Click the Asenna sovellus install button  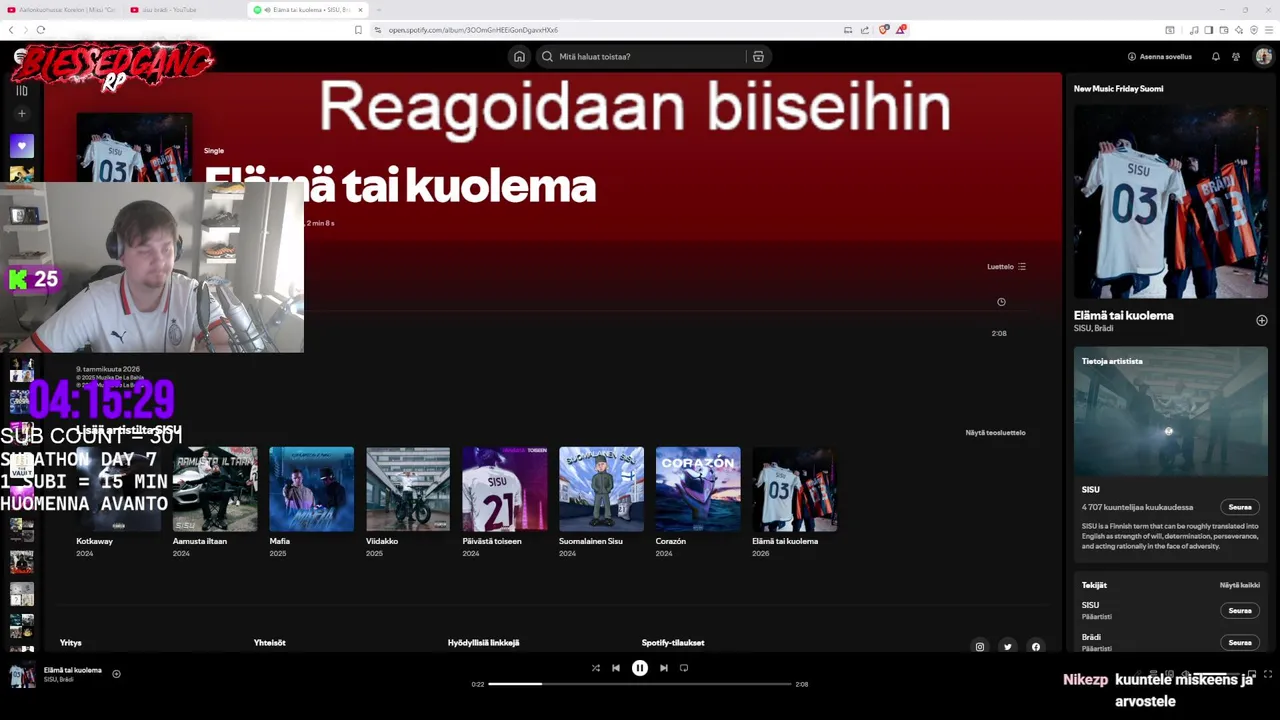(1160, 57)
